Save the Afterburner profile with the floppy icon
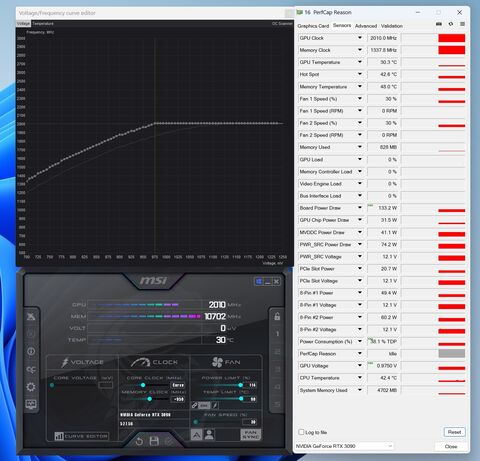The width and height of the screenshot is (480, 461). click(x=154, y=441)
